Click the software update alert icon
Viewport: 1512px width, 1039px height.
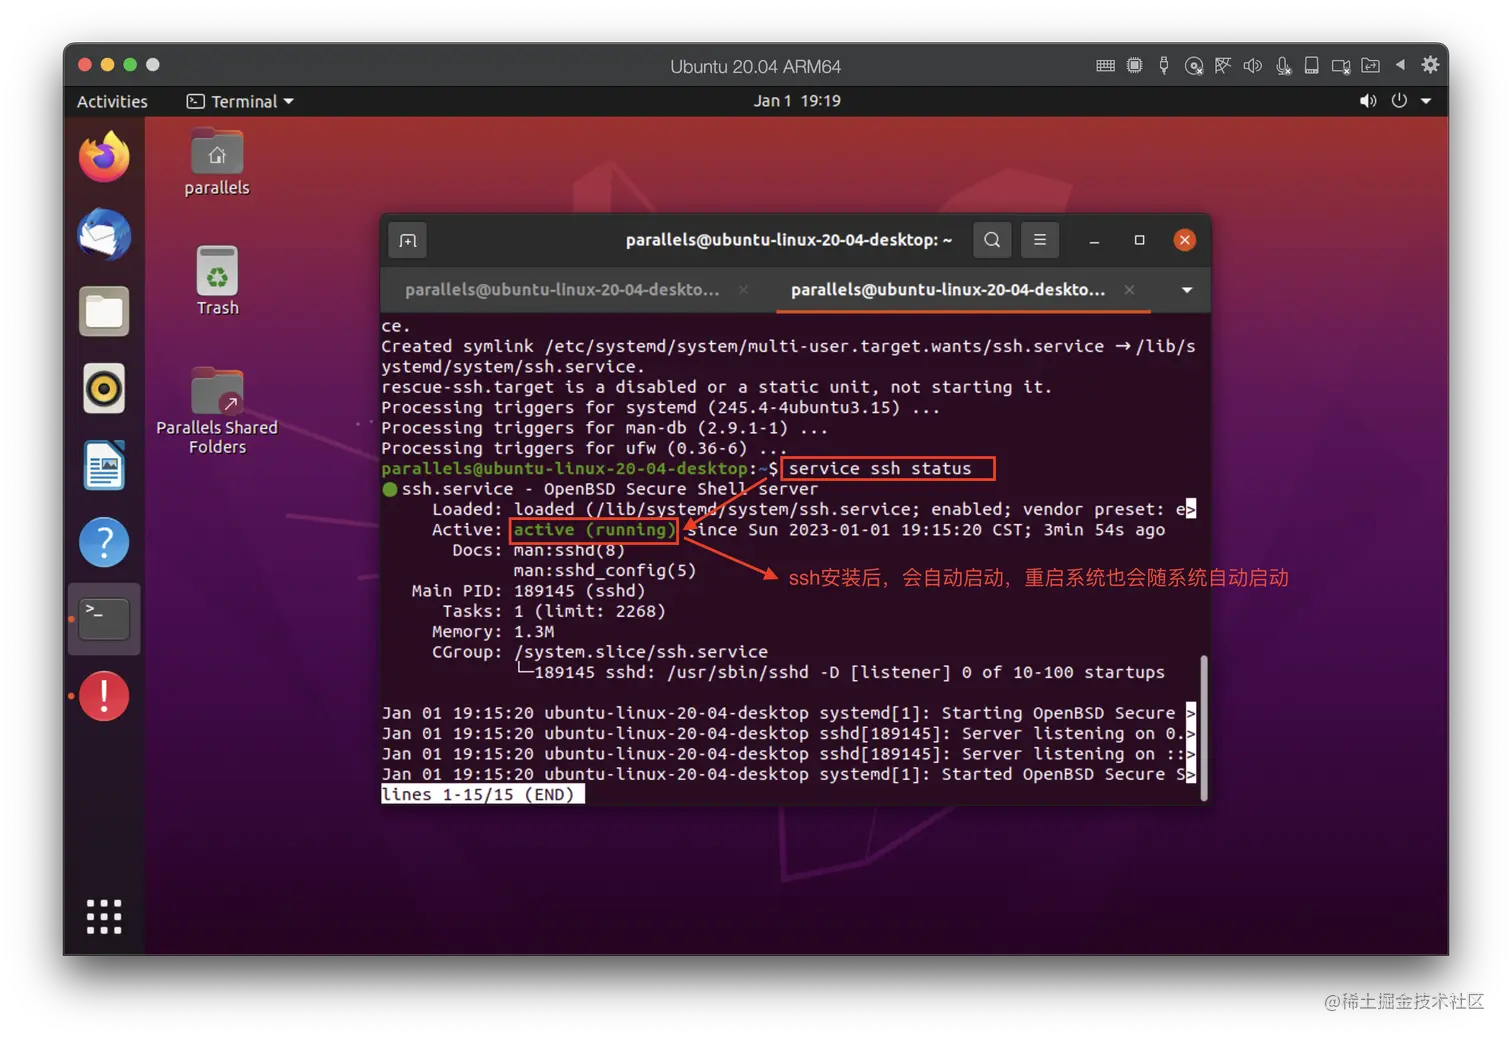(x=104, y=696)
